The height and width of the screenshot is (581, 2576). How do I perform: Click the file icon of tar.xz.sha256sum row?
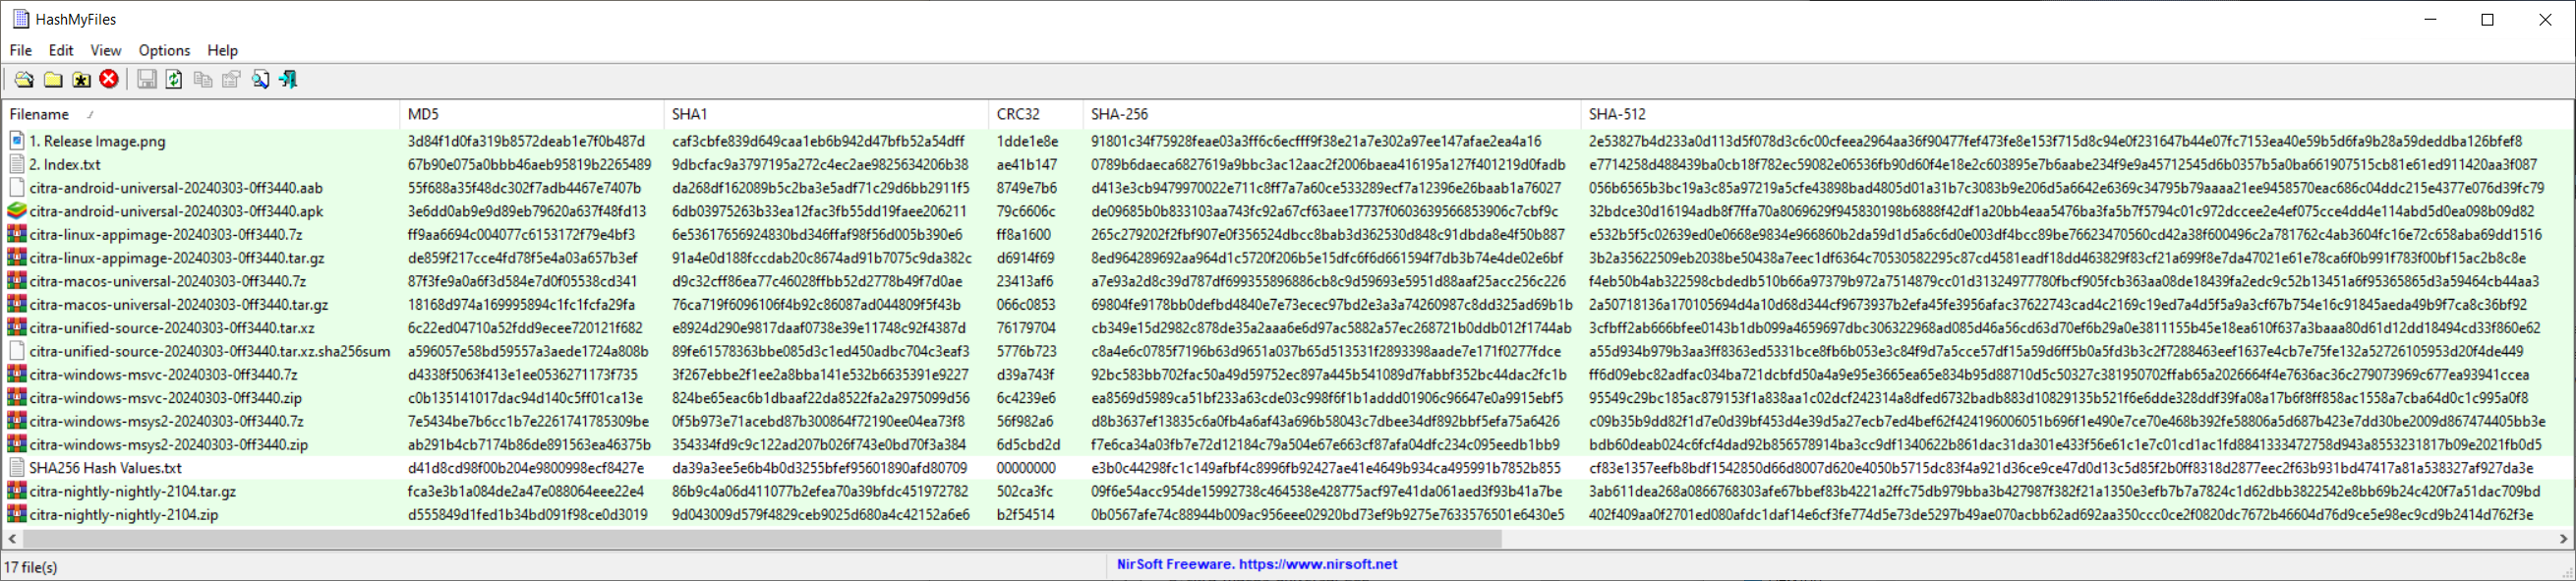[17, 351]
